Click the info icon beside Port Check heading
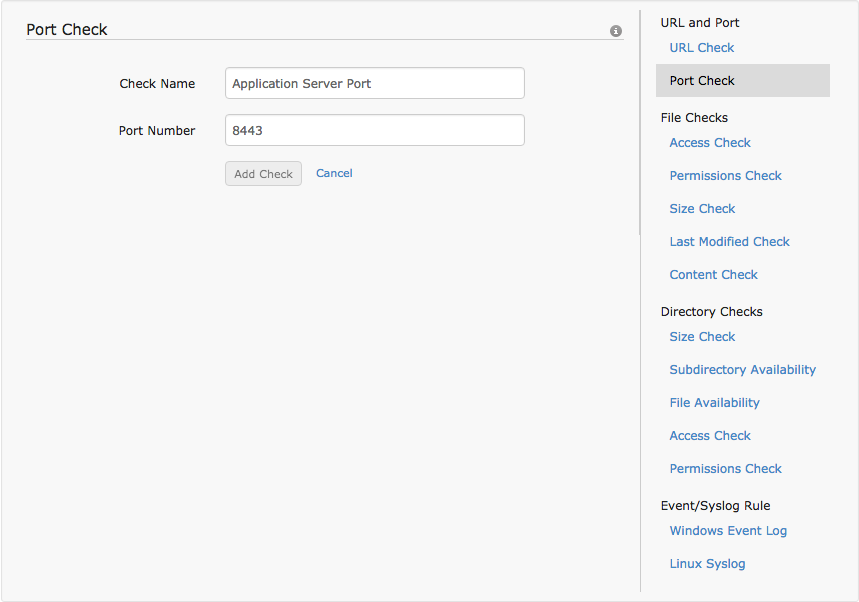This screenshot has height=602, width=859. tap(616, 31)
